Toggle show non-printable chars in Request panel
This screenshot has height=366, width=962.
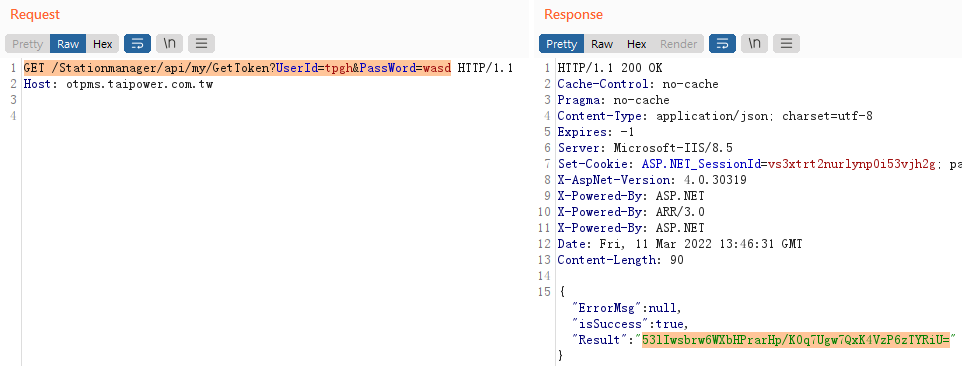pyautogui.click(x=169, y=44)
